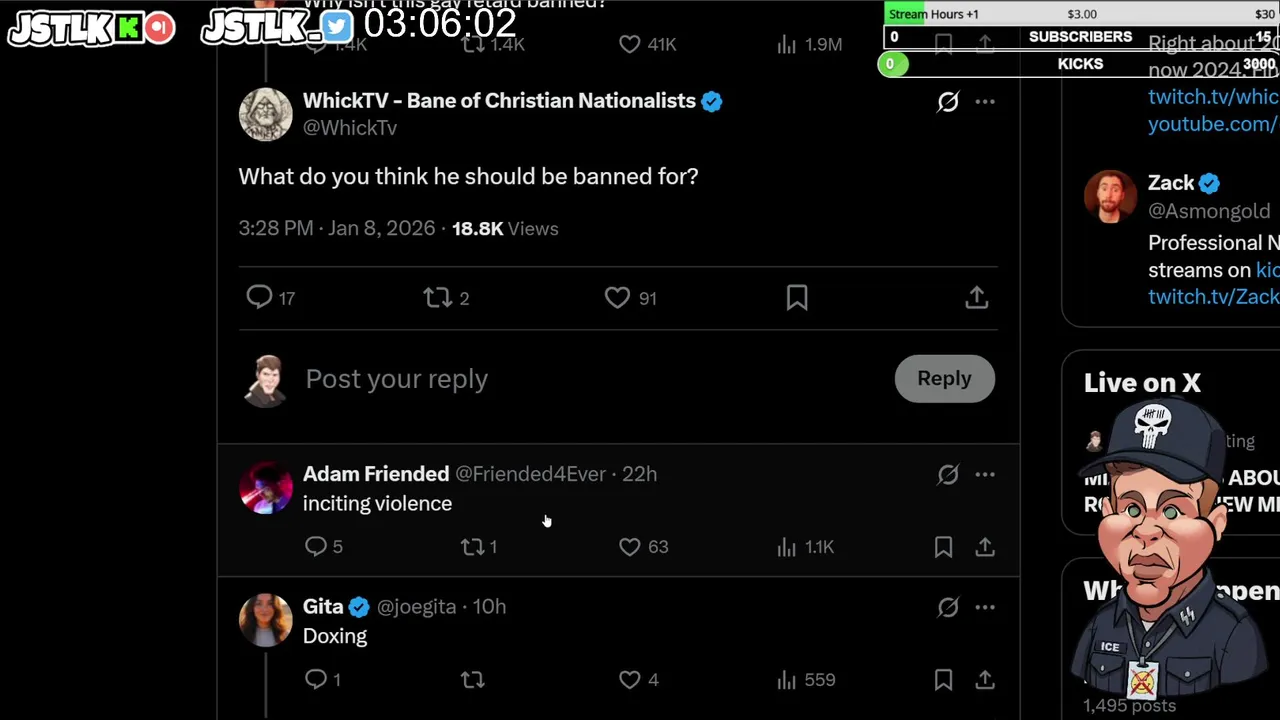Open Adam Friended's profile avatar
This screenshot has height=720, width=1280.
click(265, 488)
